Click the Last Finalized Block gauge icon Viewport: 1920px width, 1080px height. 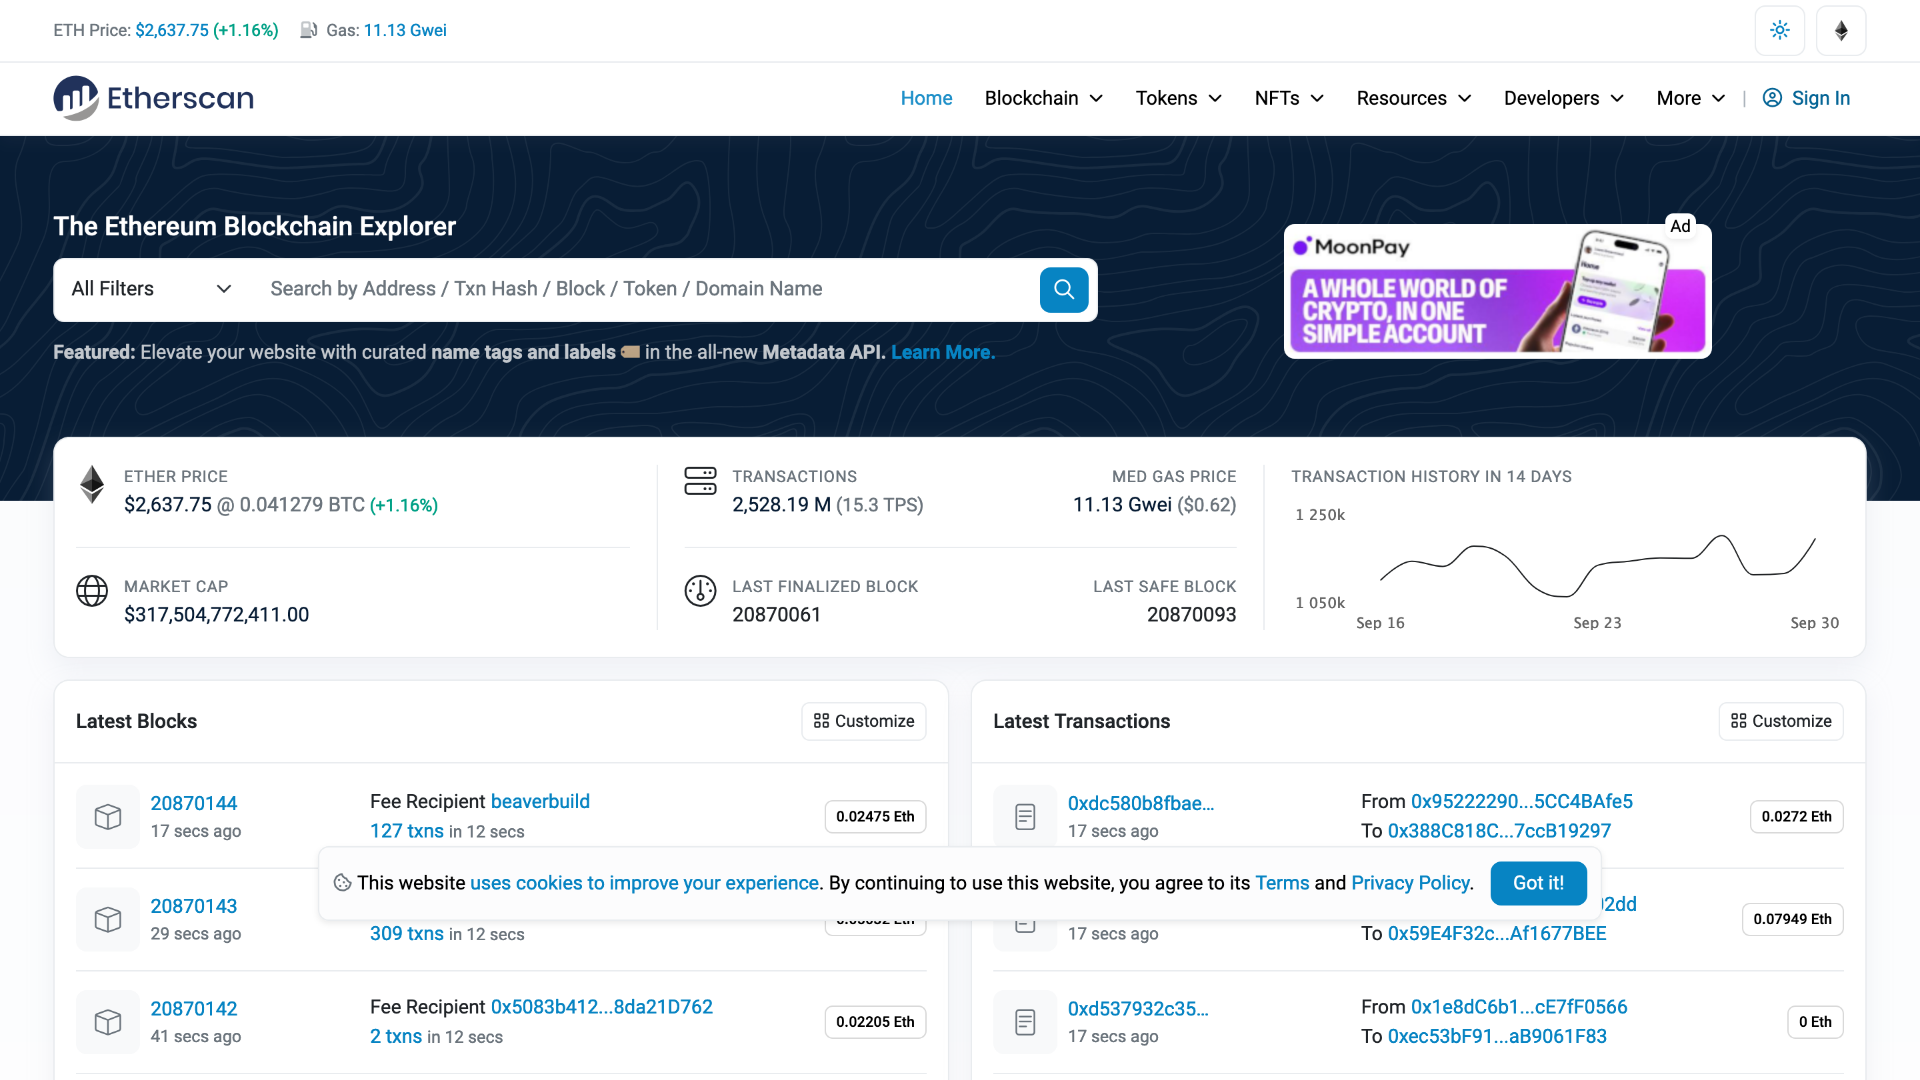coord(700,591)
